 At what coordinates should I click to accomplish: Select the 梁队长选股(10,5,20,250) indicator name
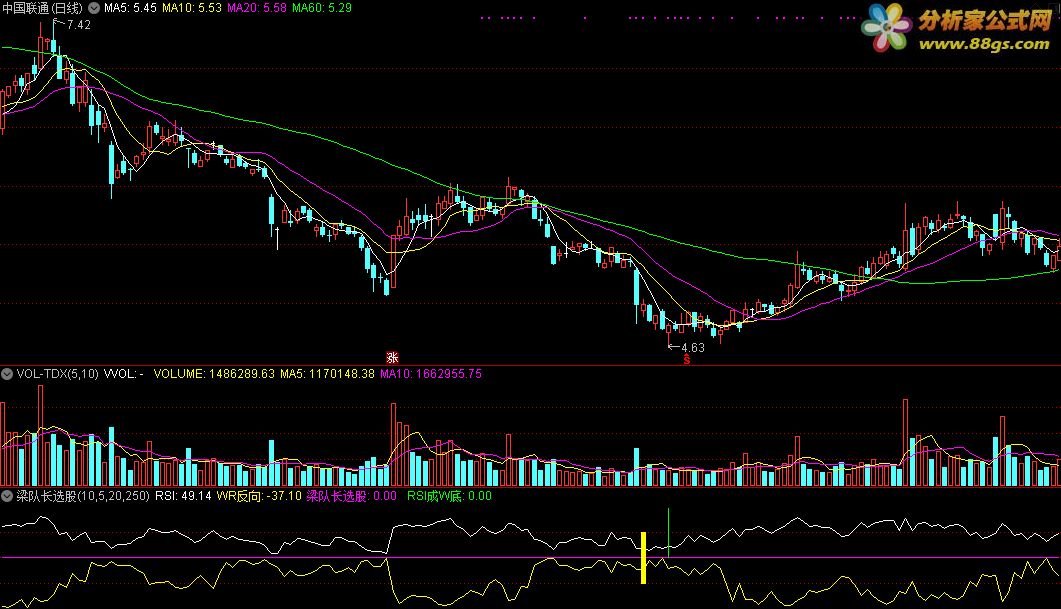pos(83,497)
